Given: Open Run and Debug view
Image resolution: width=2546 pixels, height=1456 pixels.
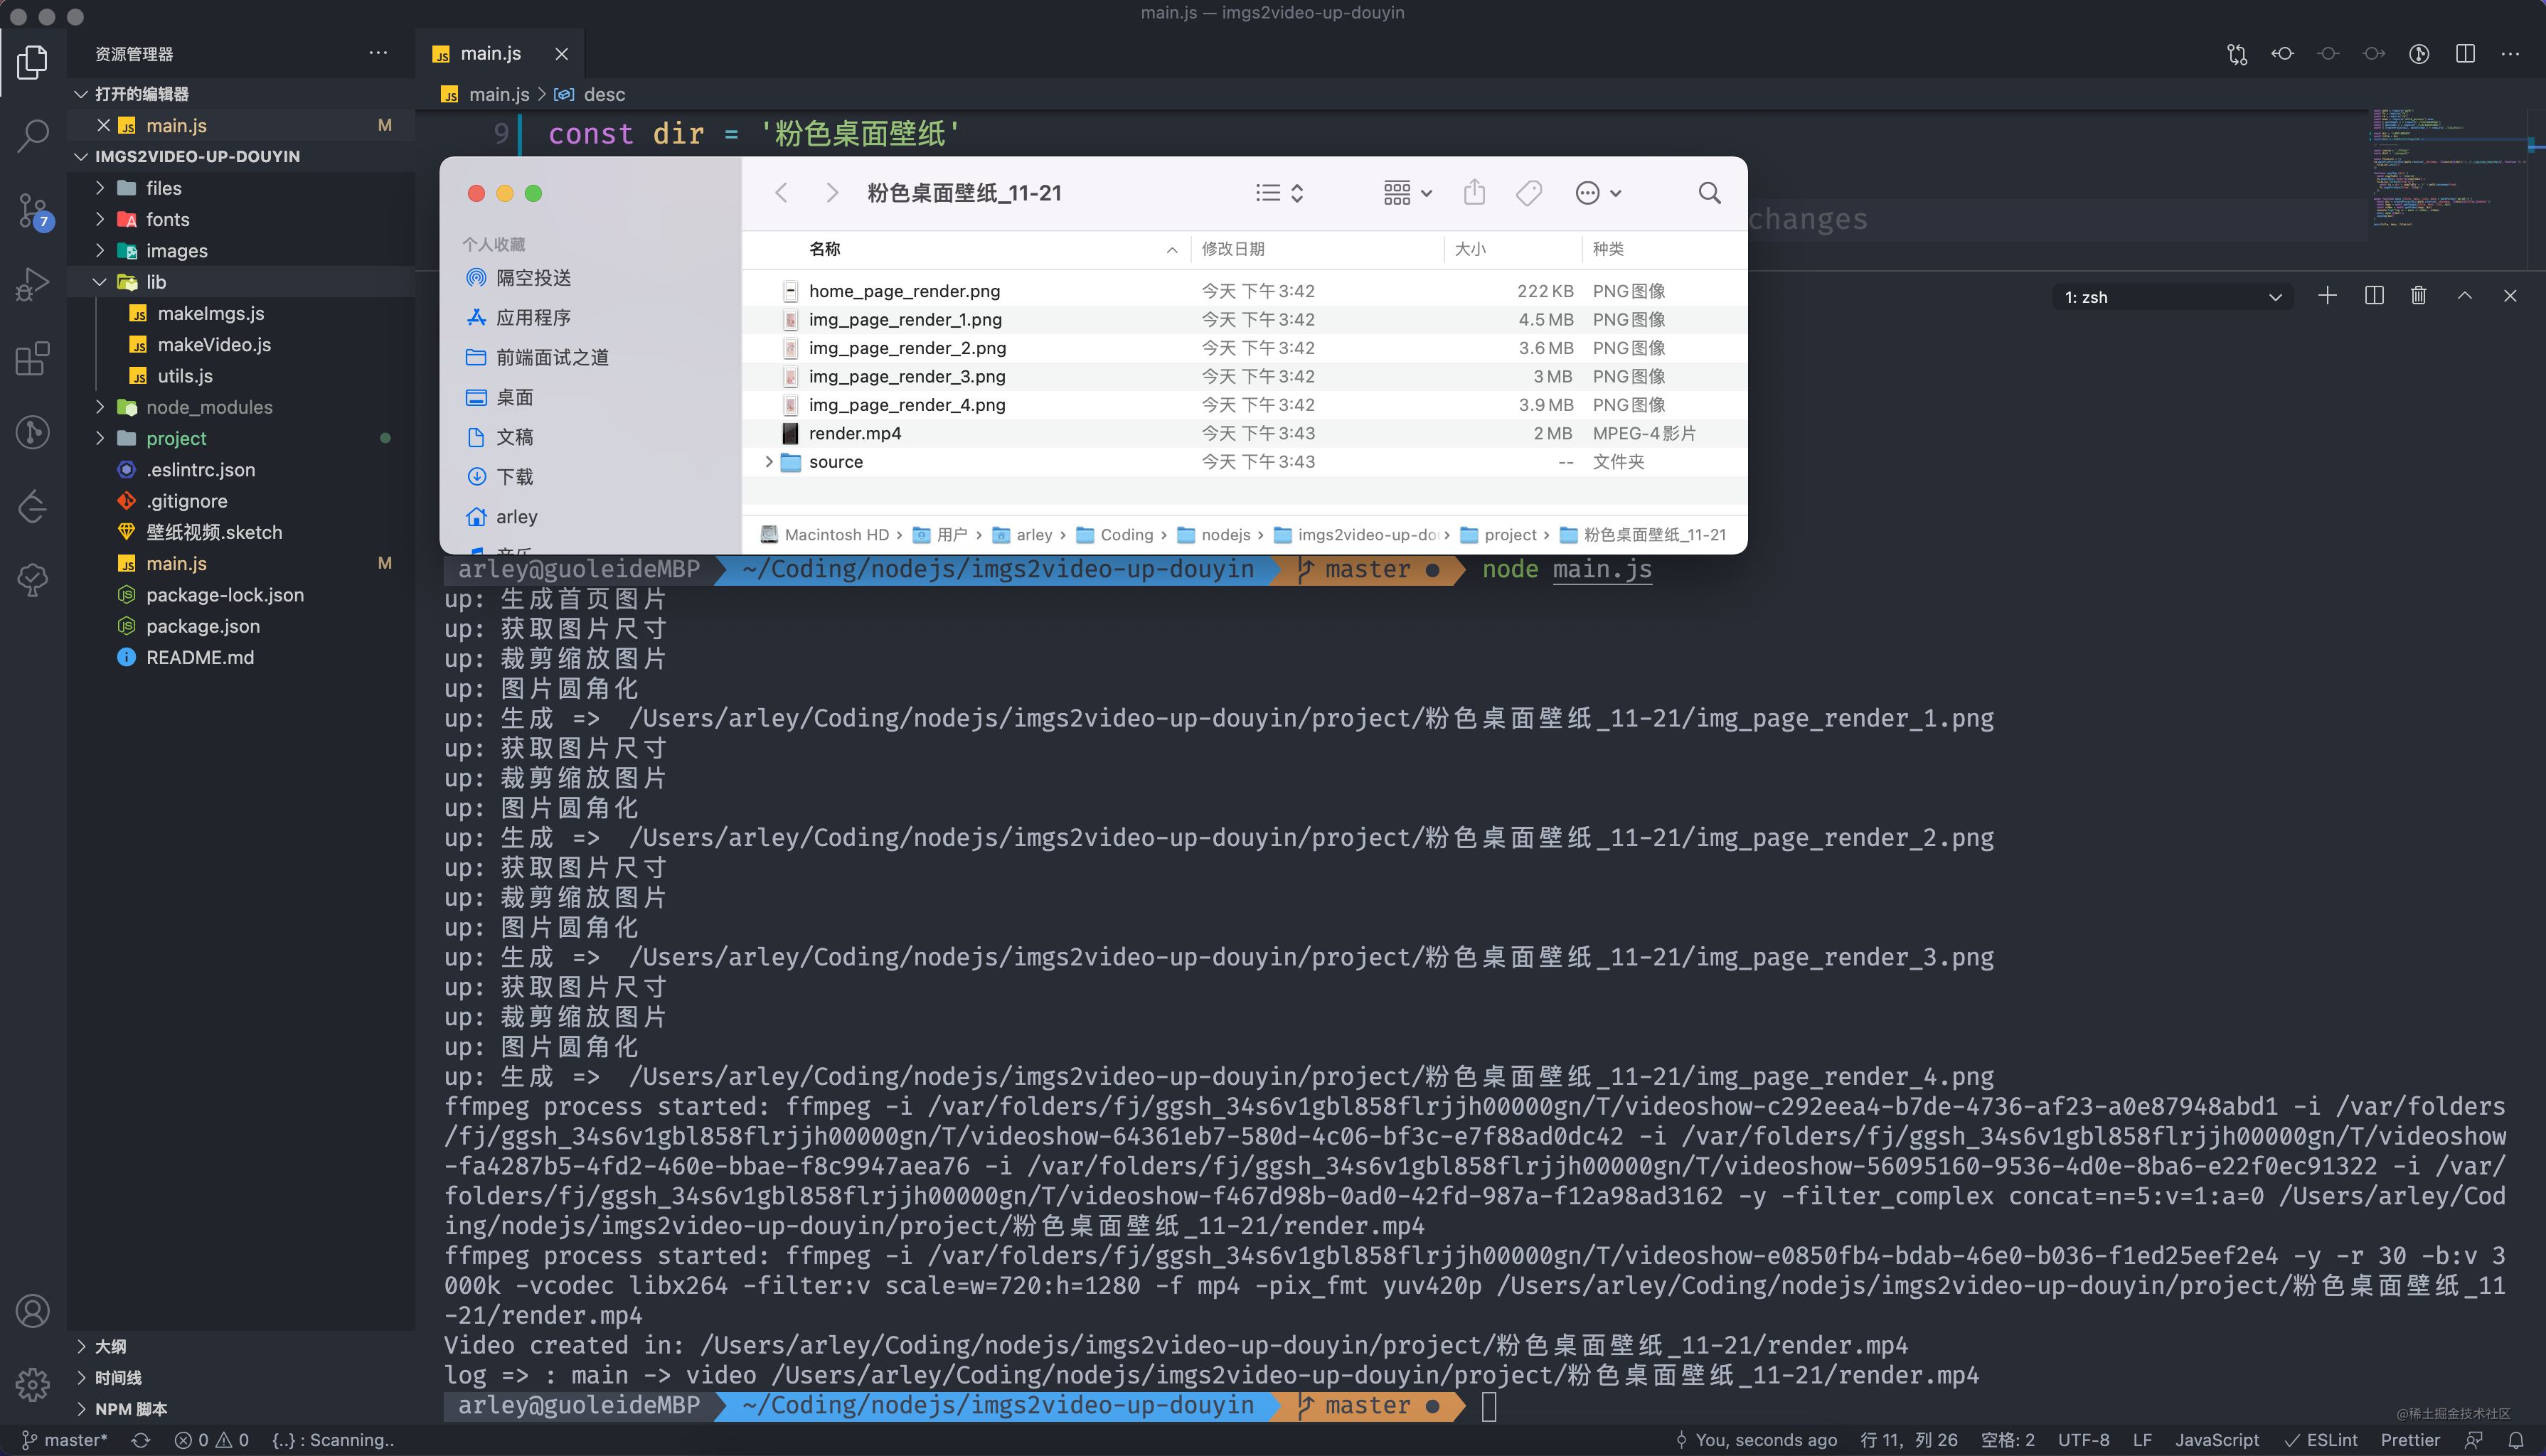Looking at the screenshot, I should click(33, 284).
